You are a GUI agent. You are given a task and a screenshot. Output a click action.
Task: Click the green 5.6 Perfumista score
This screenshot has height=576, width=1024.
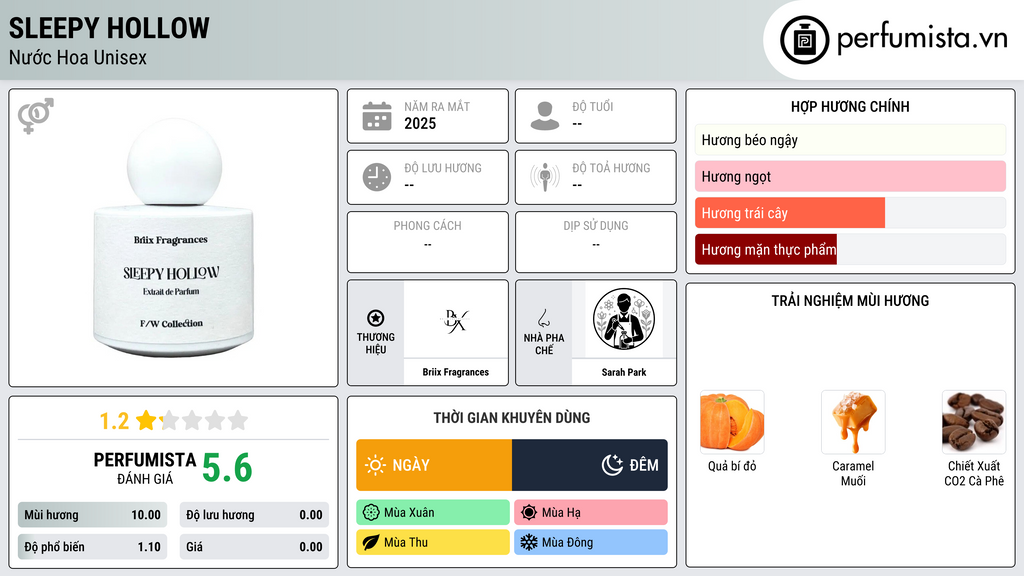point(227,468)
